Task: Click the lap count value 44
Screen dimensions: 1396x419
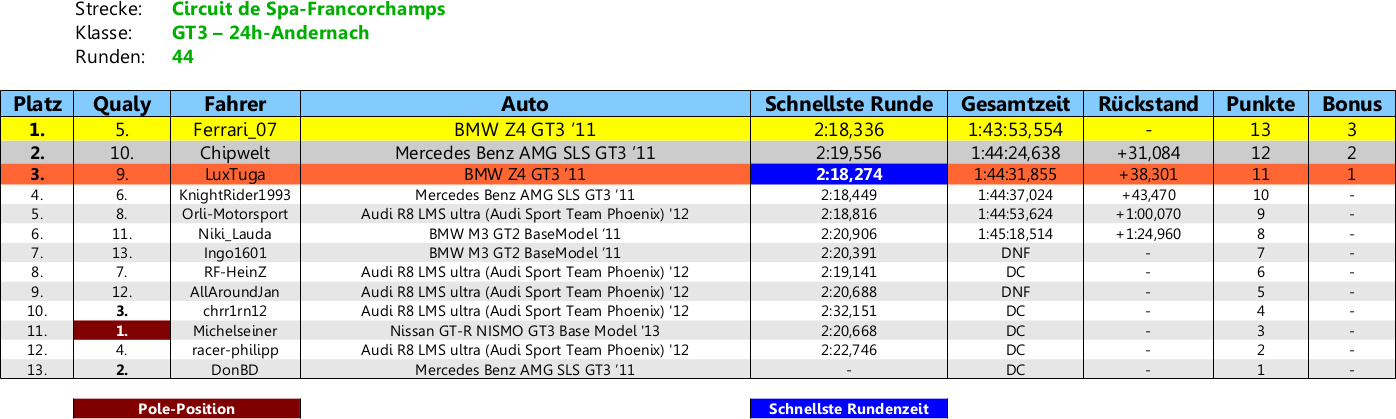Action: [183, 57]
